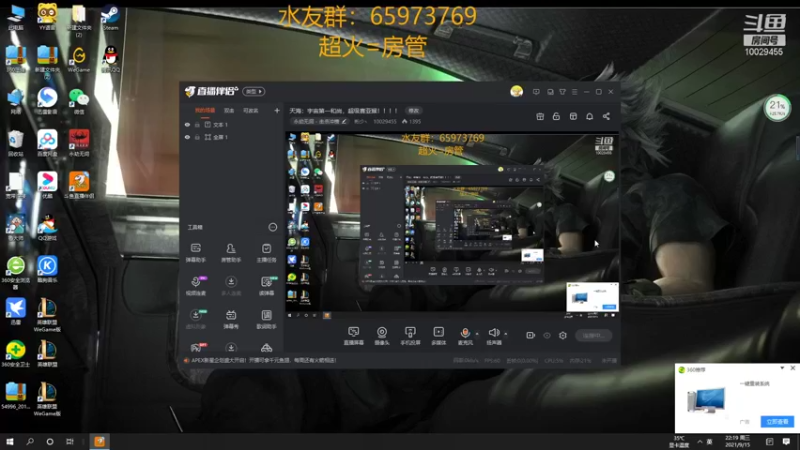Expand the speaker options arrow
The width and height of the screenshot is (800, 450).
tap(506, 334)
